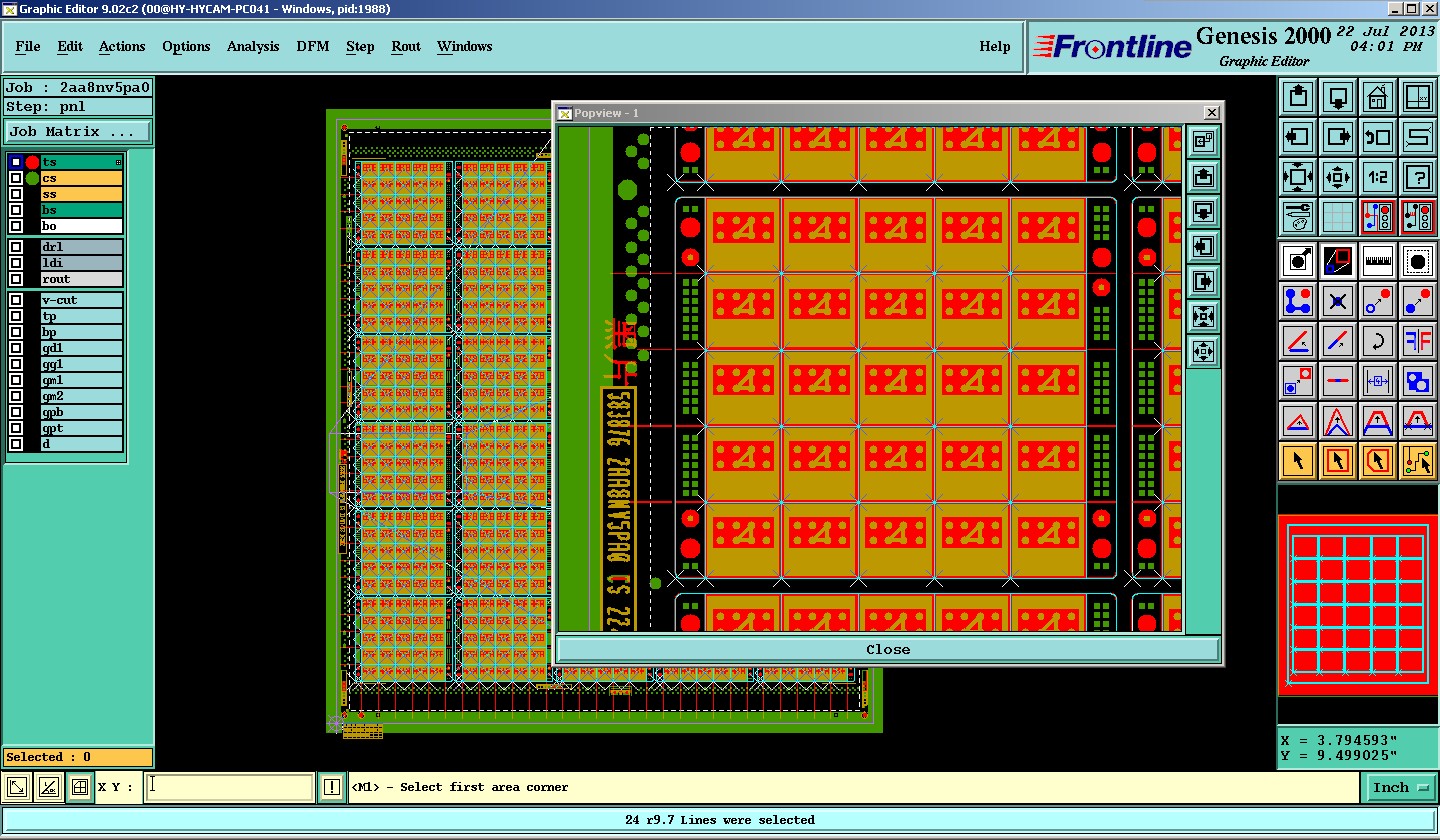Select the arrow with rectangle area selection tool
Screen dimensions: 1440x840
pos(1338,461)
